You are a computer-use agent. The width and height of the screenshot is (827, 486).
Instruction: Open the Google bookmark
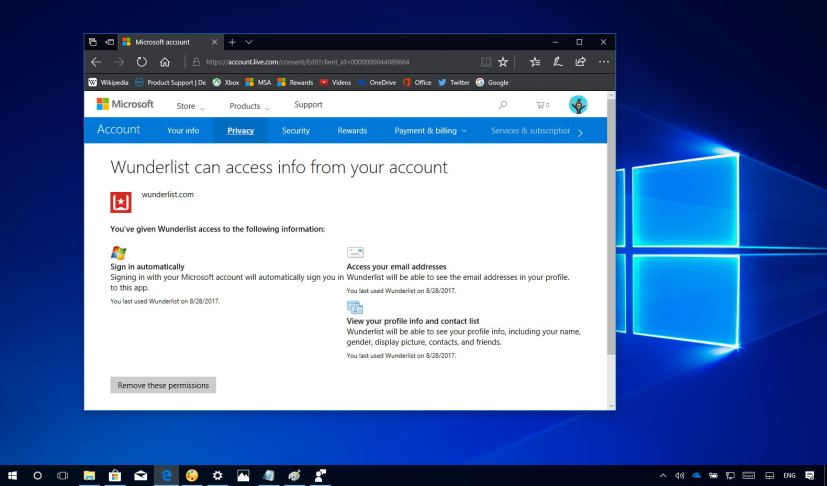(492, 82)
